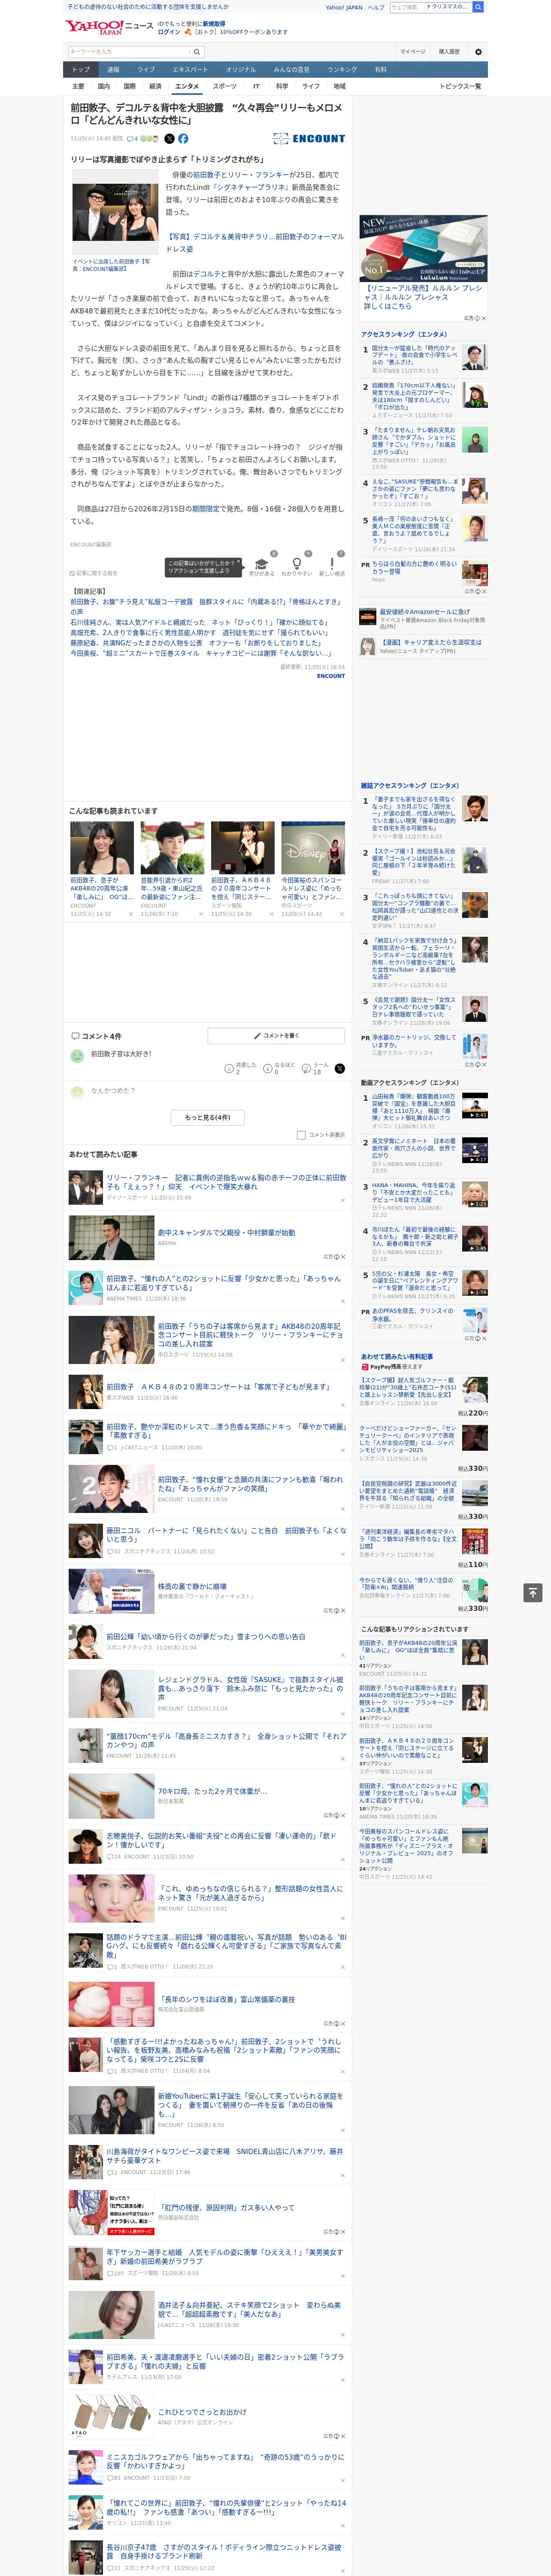Select the IT category
The width and height of the screenshot is (551, 2576).
click(257, 86)
